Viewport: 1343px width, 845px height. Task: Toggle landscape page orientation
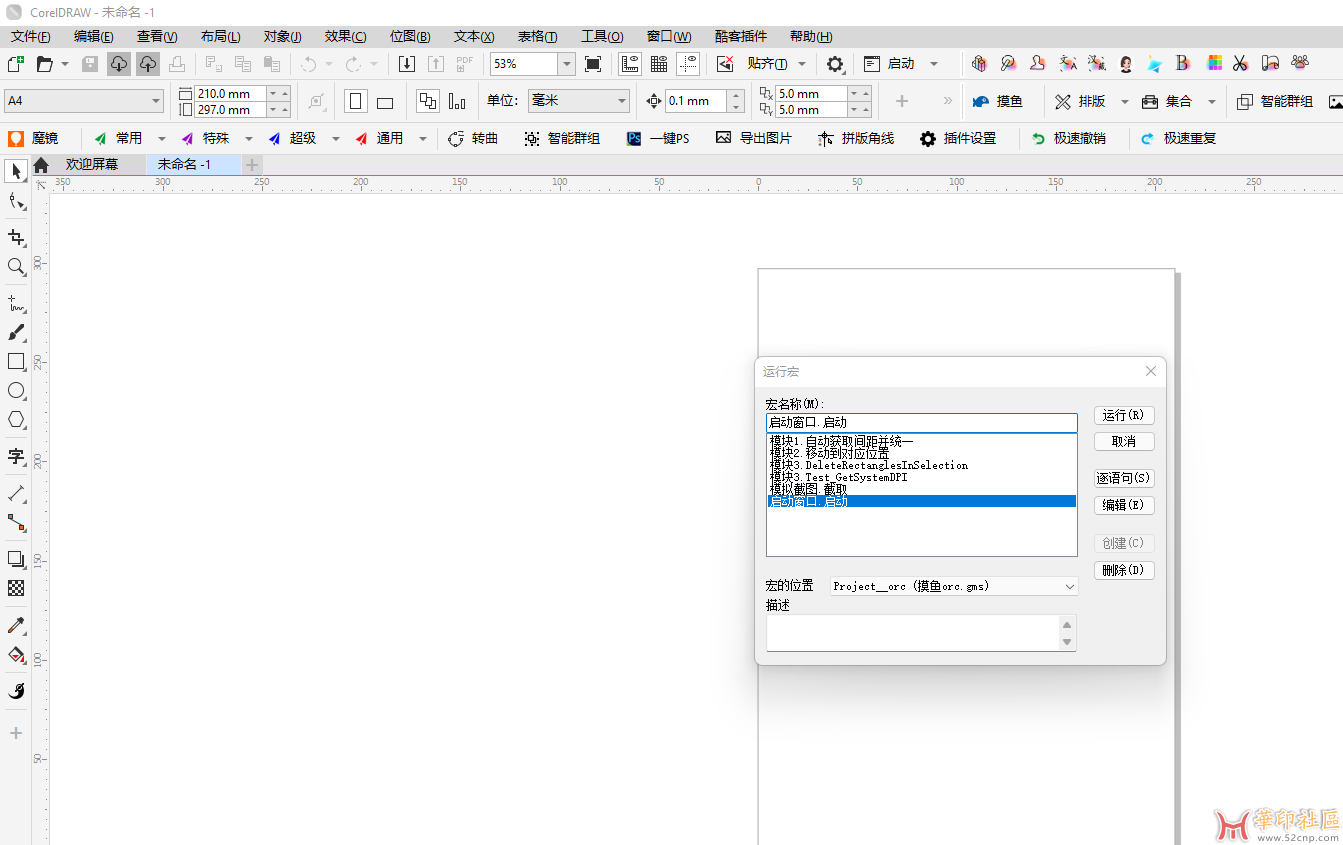(385, 102)
